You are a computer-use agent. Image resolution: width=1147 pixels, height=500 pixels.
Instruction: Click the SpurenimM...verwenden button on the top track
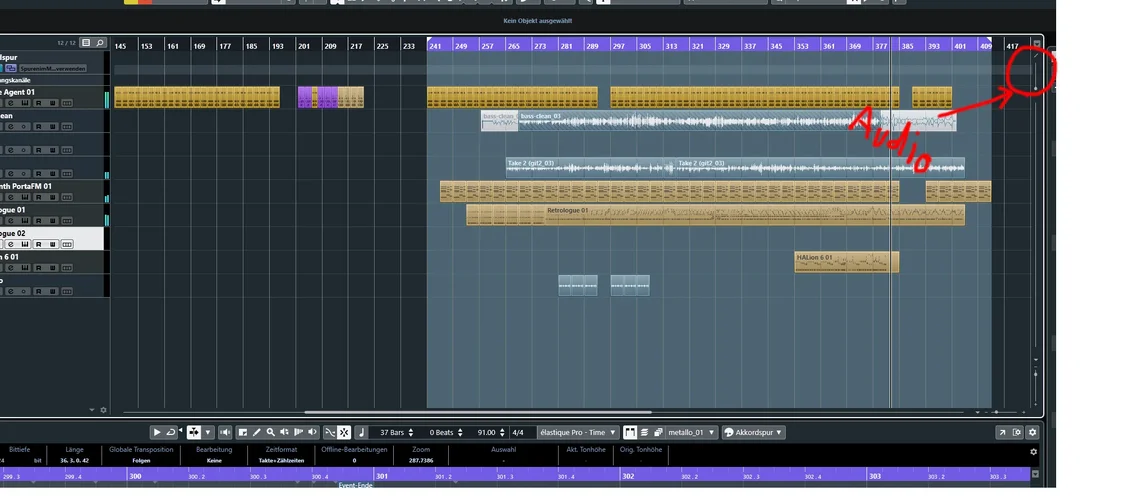point(53,68)
